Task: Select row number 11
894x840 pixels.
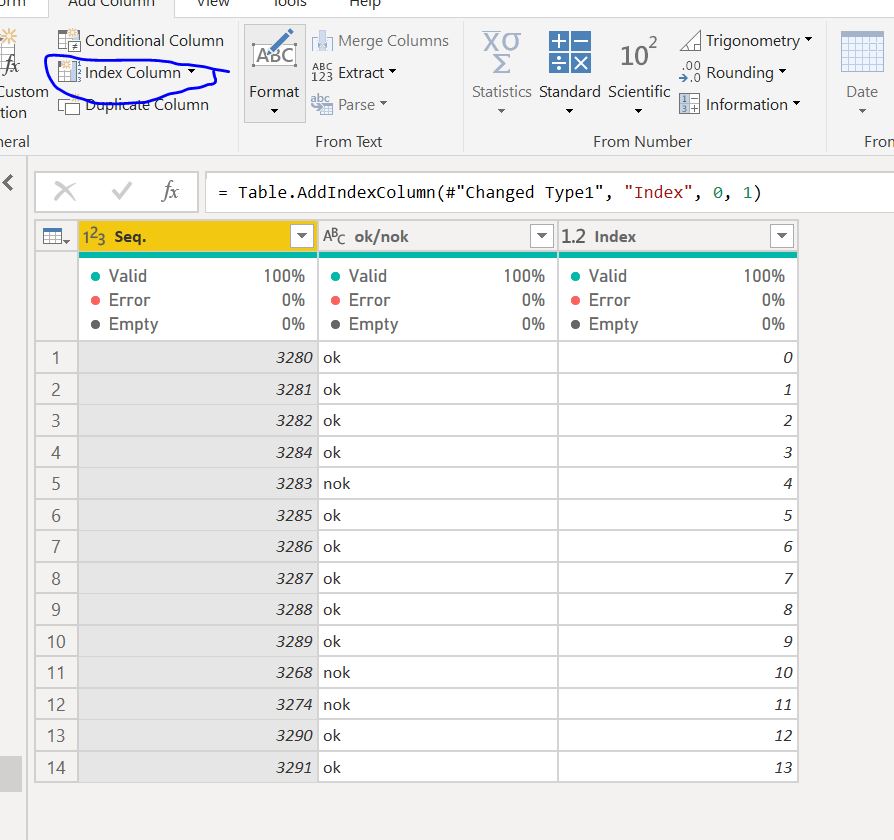Action: (x=56, y=673)
